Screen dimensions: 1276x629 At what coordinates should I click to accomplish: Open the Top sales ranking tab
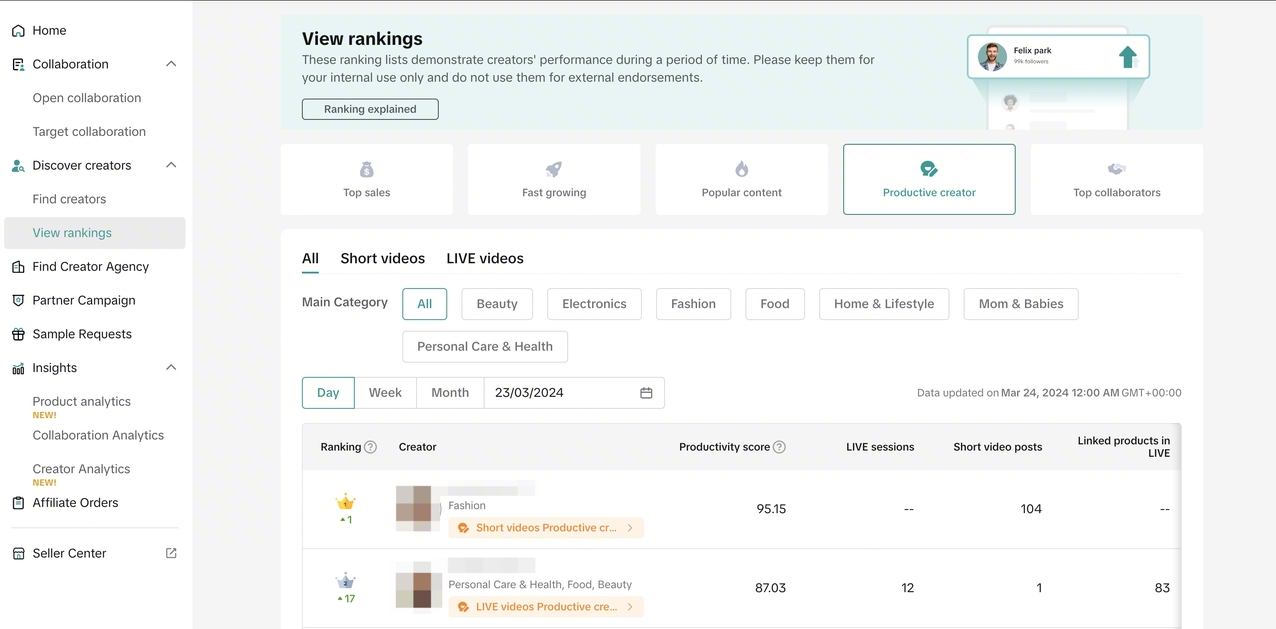(366, 179)
